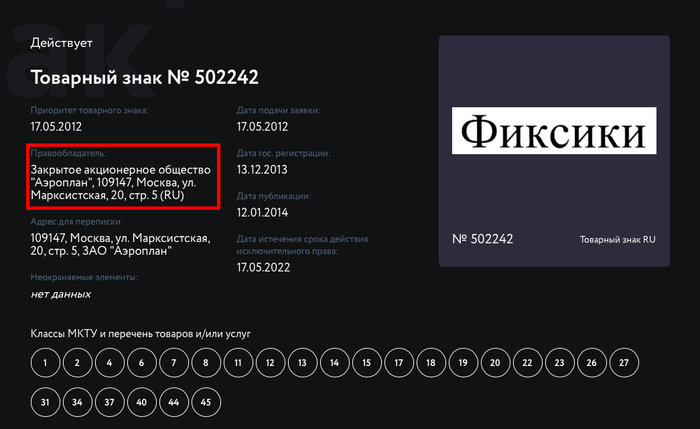Image resolution: width=700 pixels, height=429 pixels.
Task: Select MKTU class 20 circle
Action: [x=495, y=362]
